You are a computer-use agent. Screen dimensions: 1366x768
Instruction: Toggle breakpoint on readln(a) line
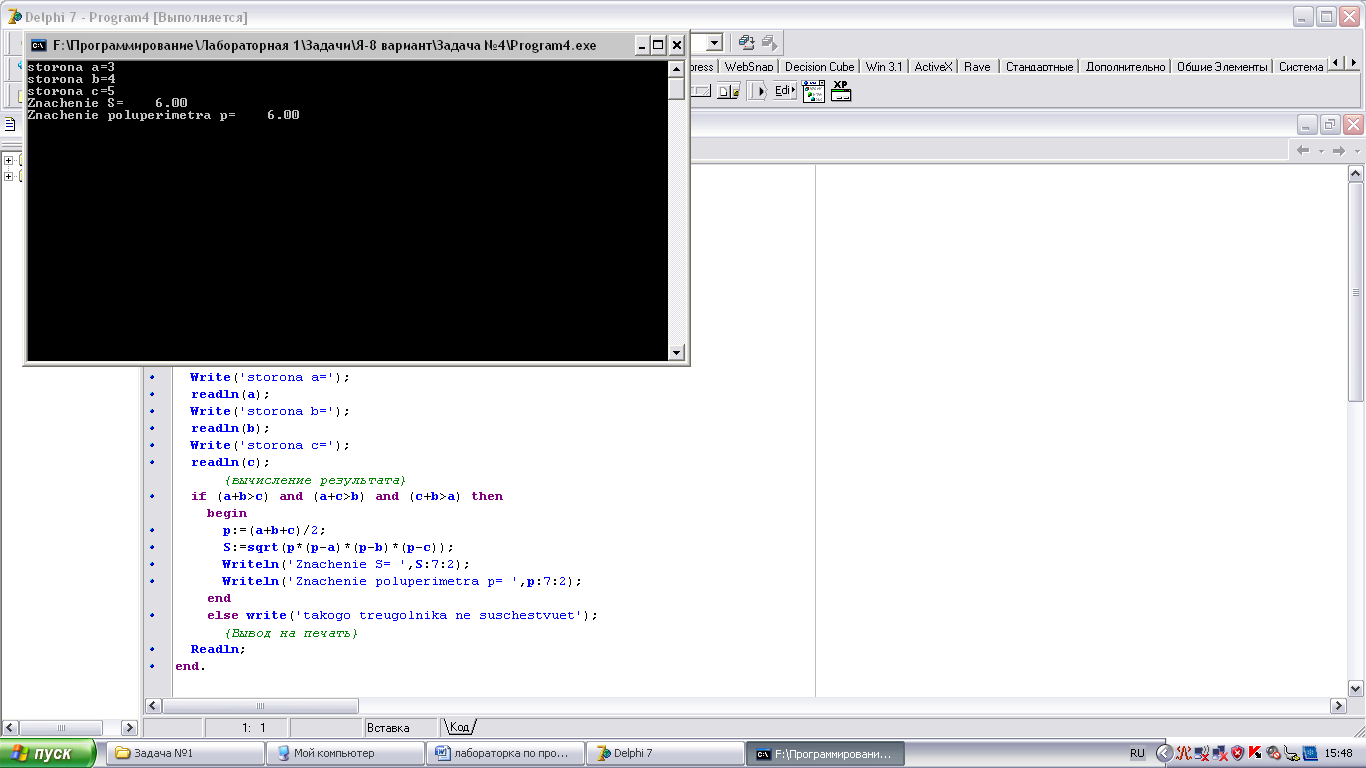tap(152, 394)
